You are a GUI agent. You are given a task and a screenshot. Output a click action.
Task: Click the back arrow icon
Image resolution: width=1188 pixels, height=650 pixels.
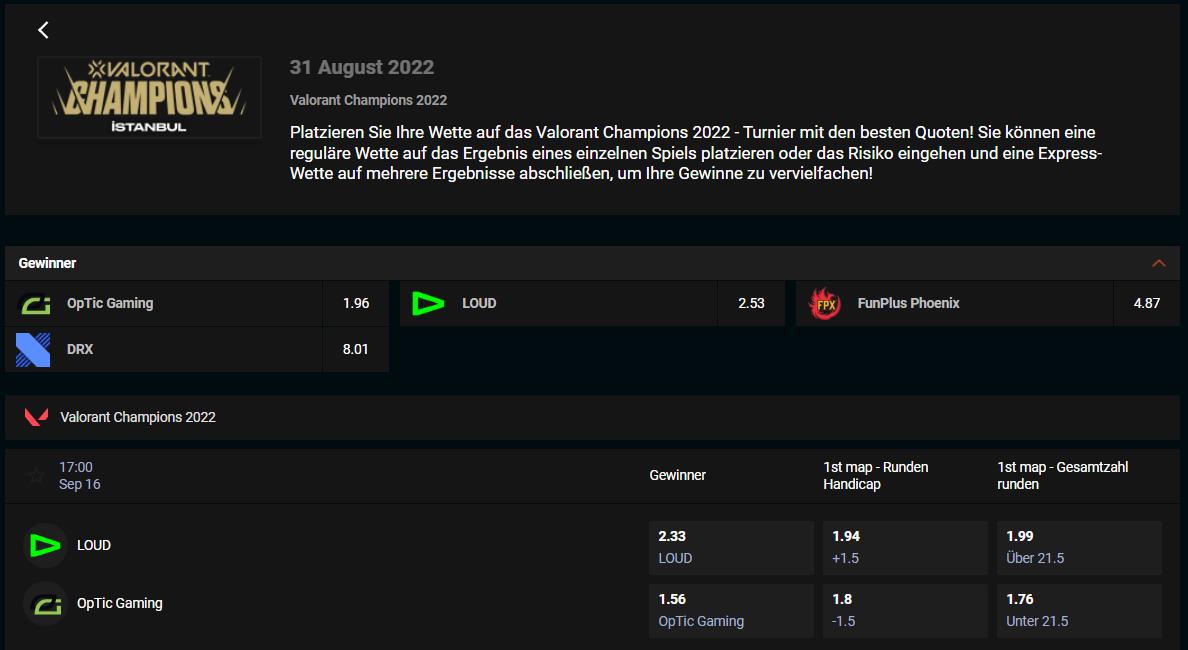(x=43, y=30)
